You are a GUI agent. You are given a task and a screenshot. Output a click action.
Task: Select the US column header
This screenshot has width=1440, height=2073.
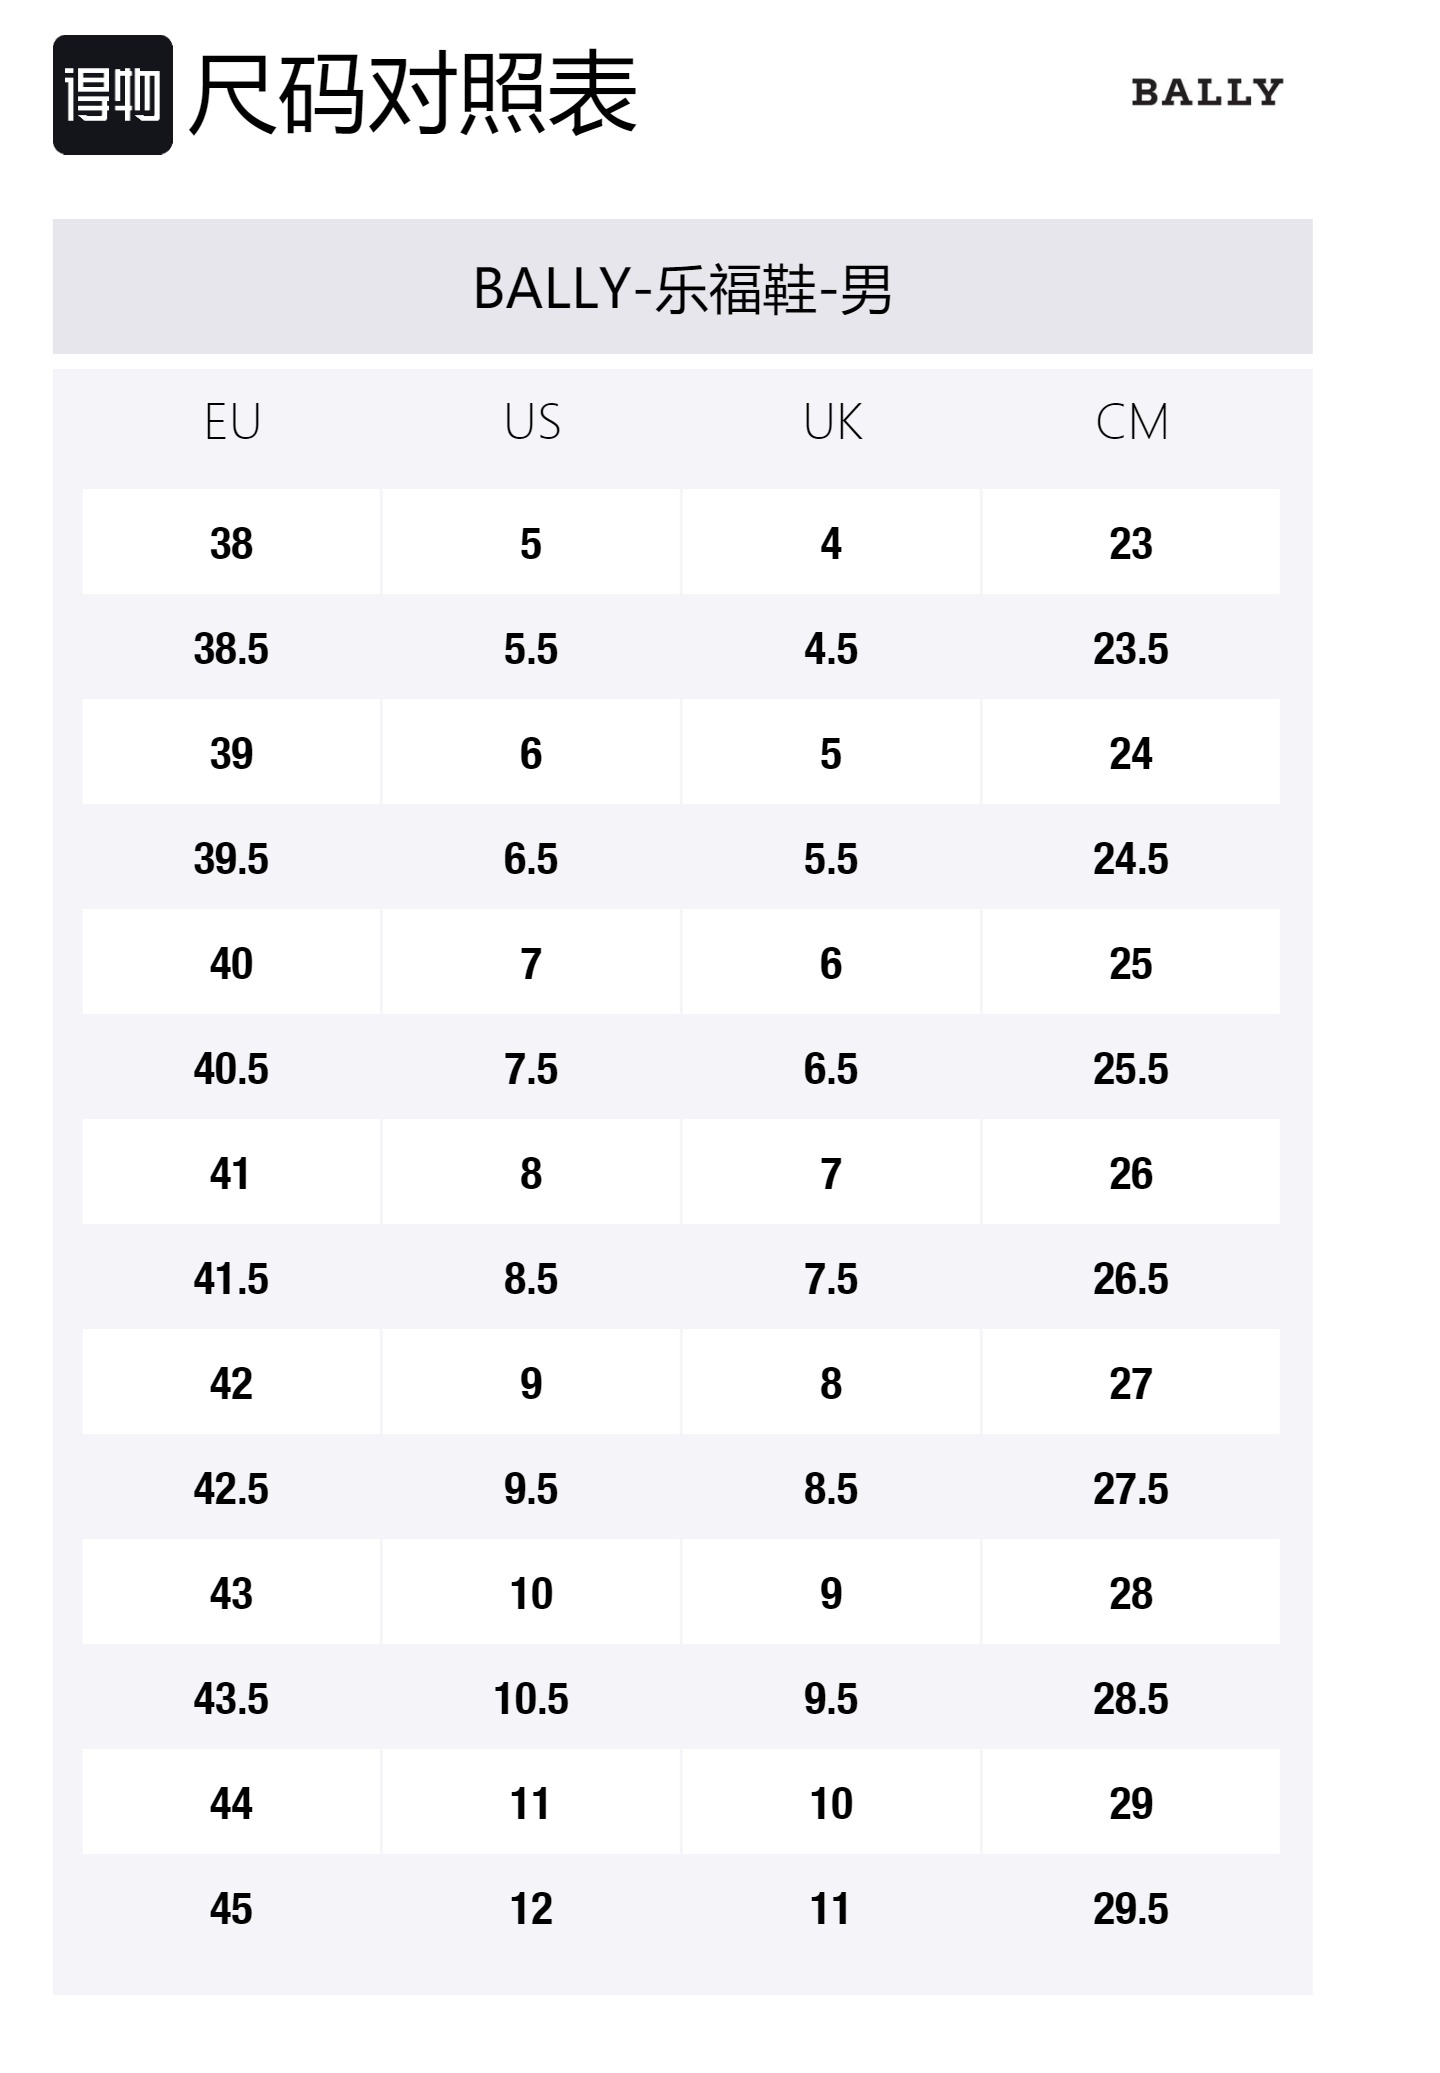532,422
